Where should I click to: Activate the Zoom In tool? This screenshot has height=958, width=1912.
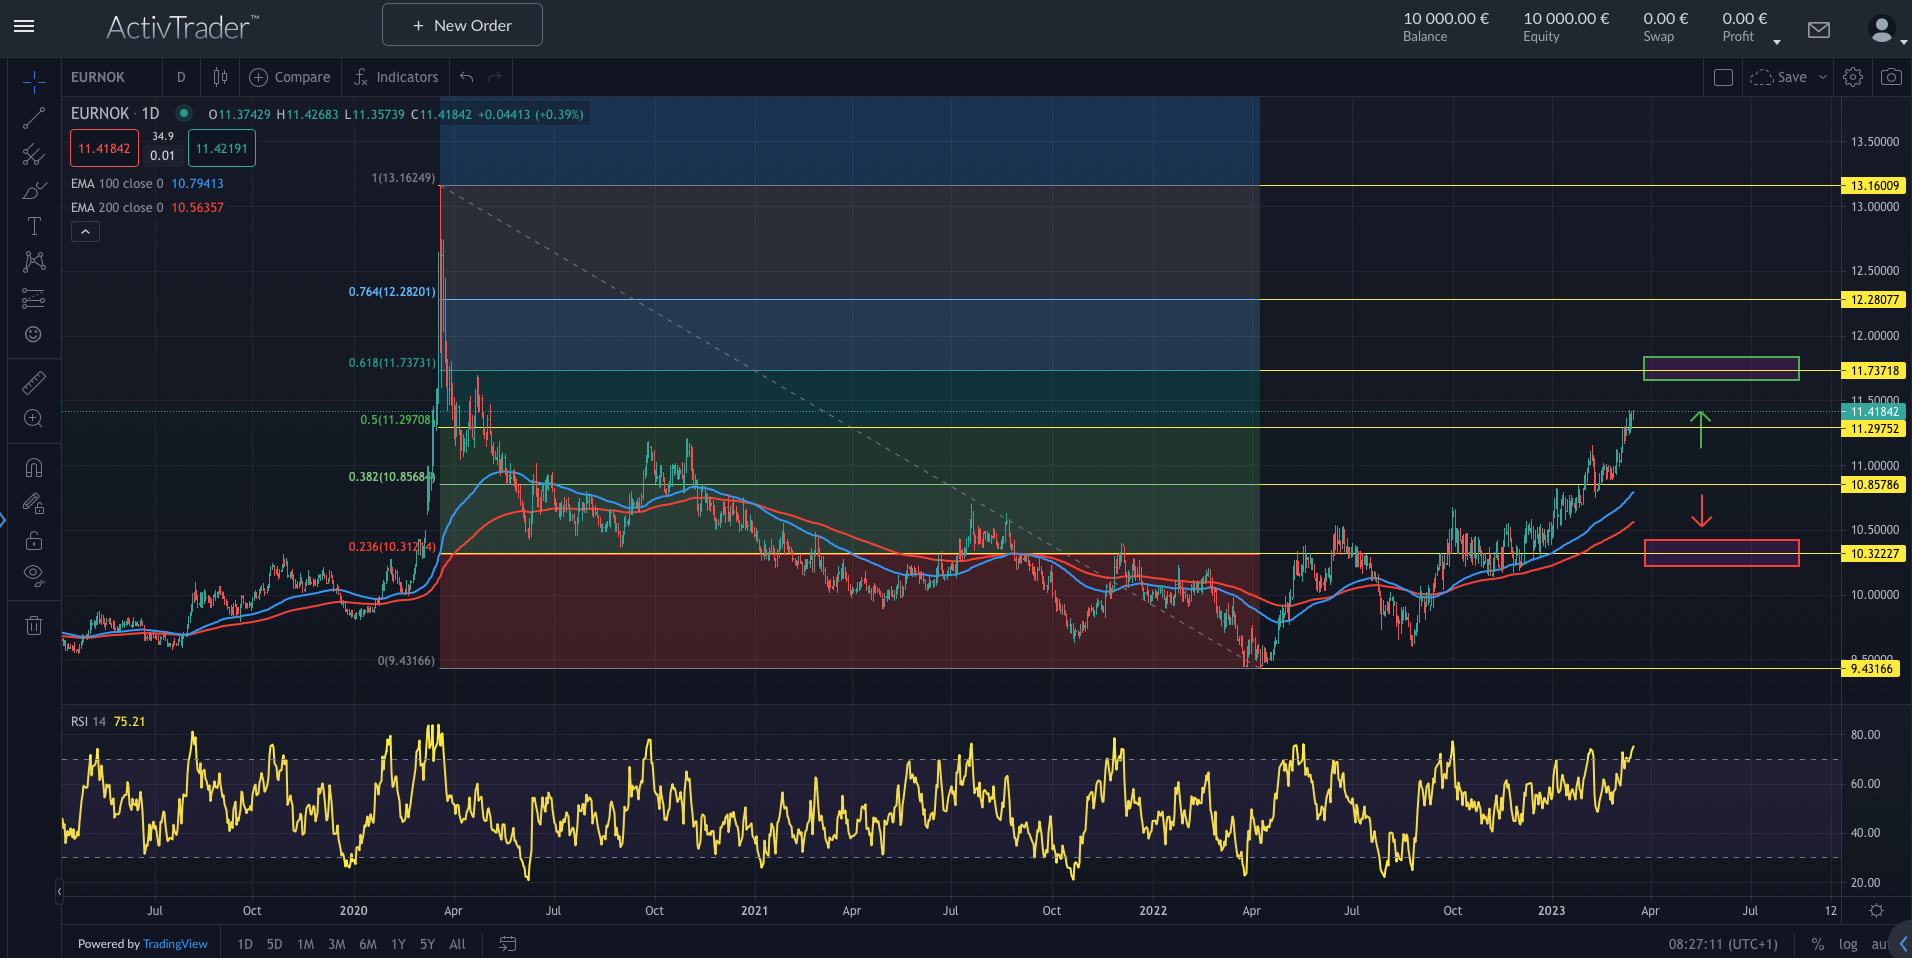(34, 419)
